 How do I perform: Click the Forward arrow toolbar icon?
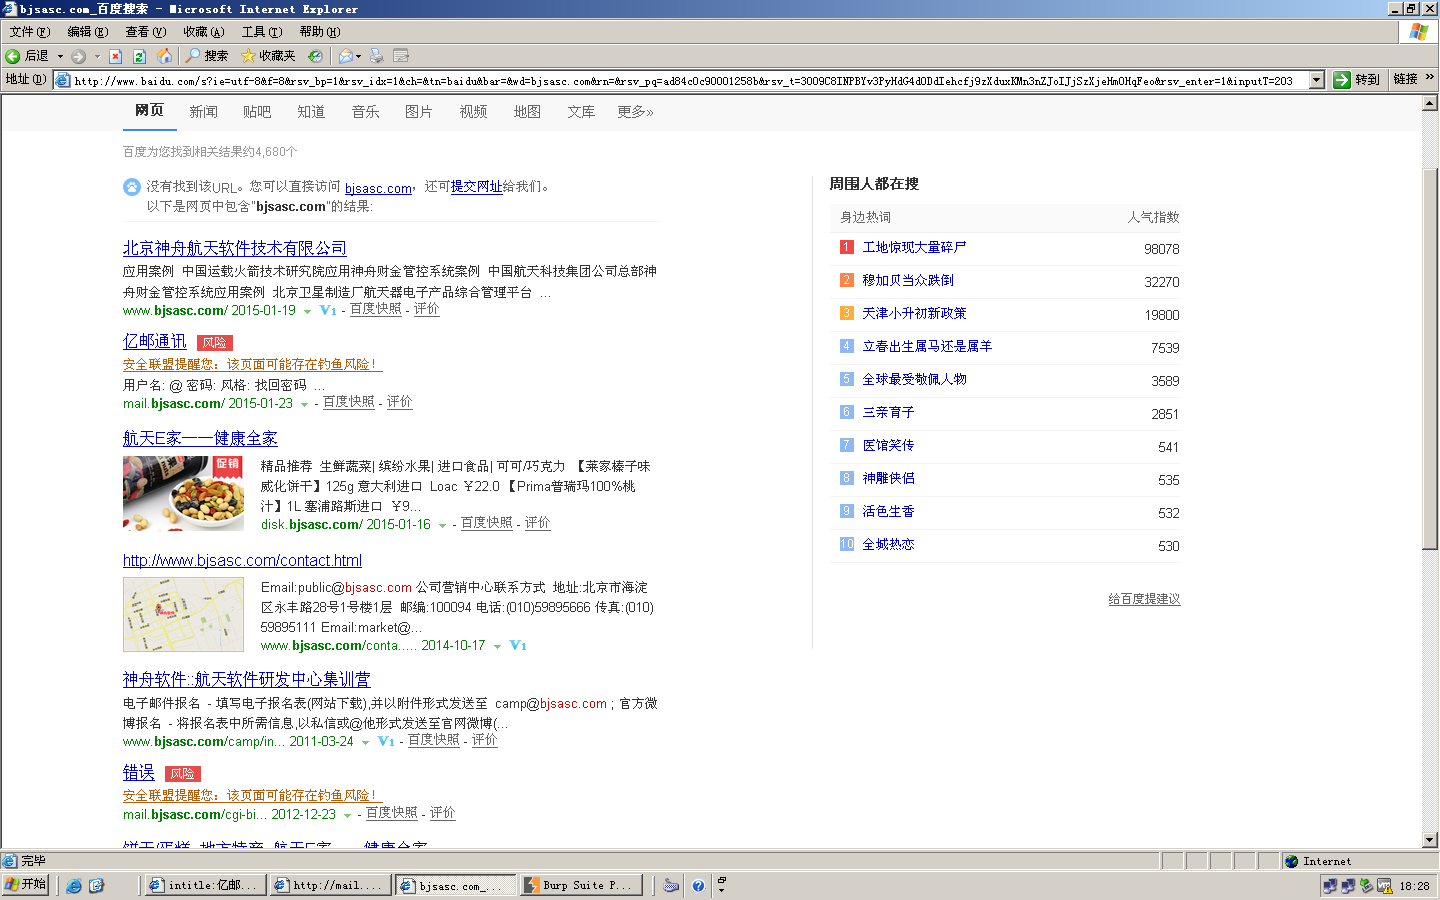pyautogui.click(x=78, y=56)
